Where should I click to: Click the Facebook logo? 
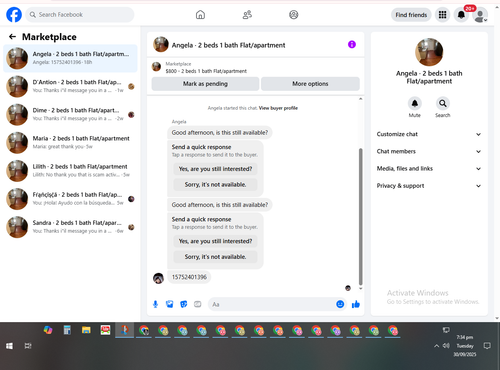[x=14, y=15]
